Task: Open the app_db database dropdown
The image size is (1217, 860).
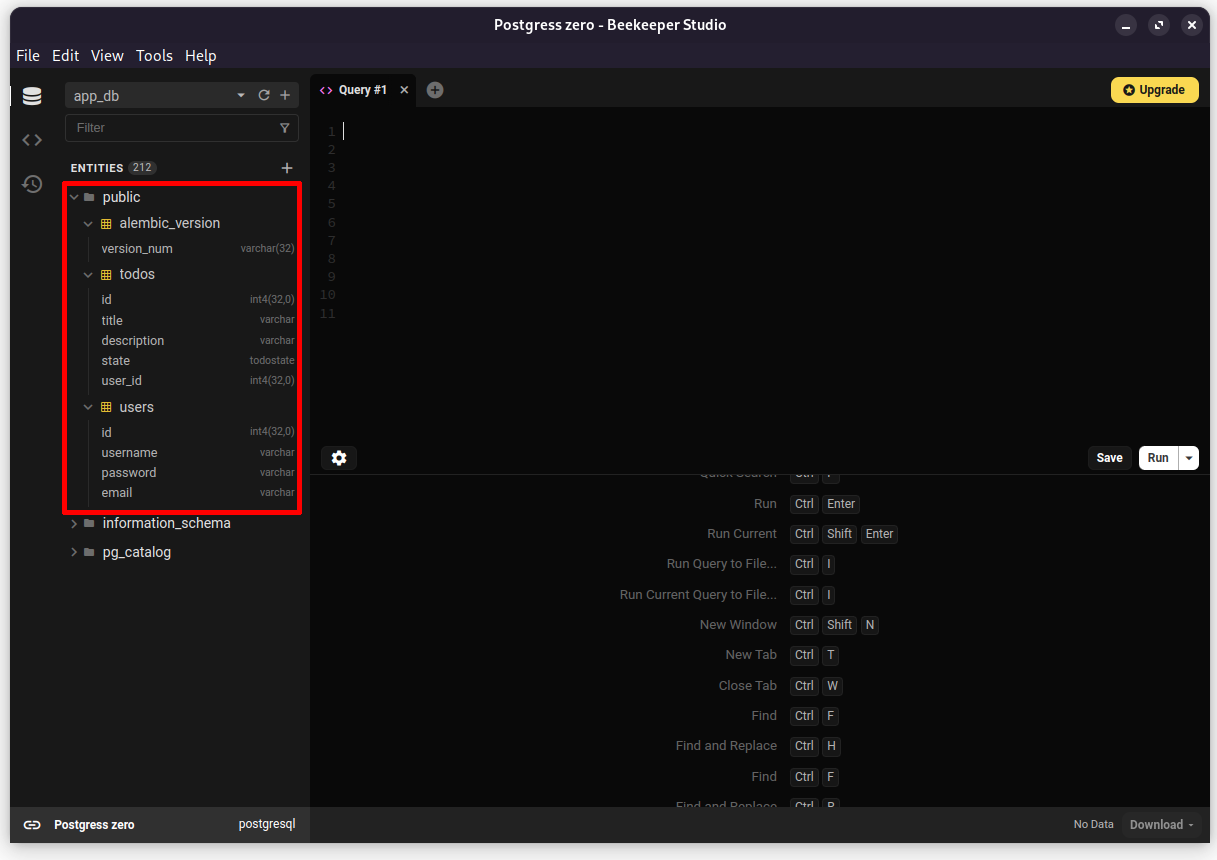Action: coord(160,96)
